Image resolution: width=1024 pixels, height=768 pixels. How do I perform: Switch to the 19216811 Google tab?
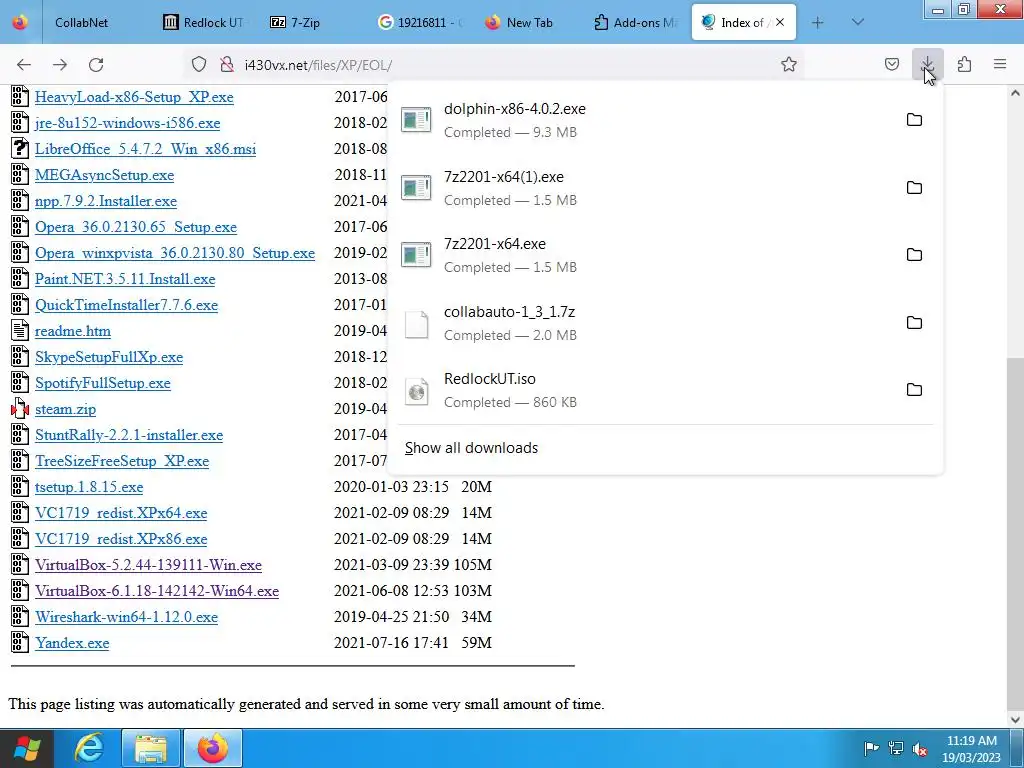(419, 22)
